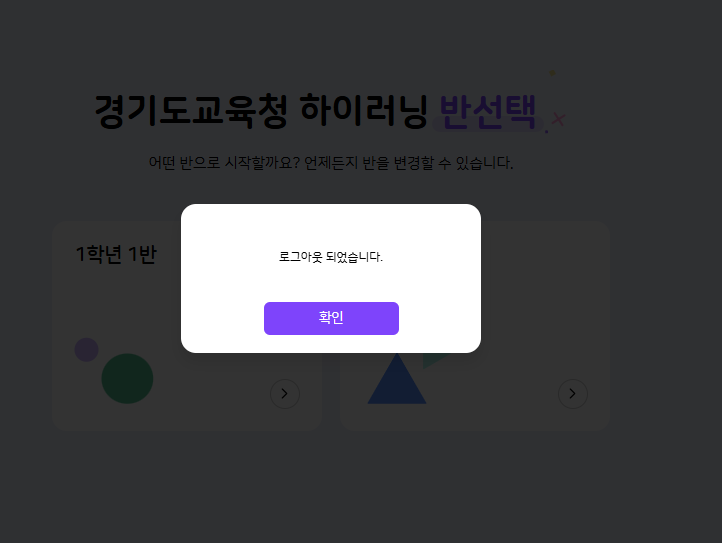This screenshot has width=722, height=543.
Task: Click the small purple circle graphic
Action: 87,350
